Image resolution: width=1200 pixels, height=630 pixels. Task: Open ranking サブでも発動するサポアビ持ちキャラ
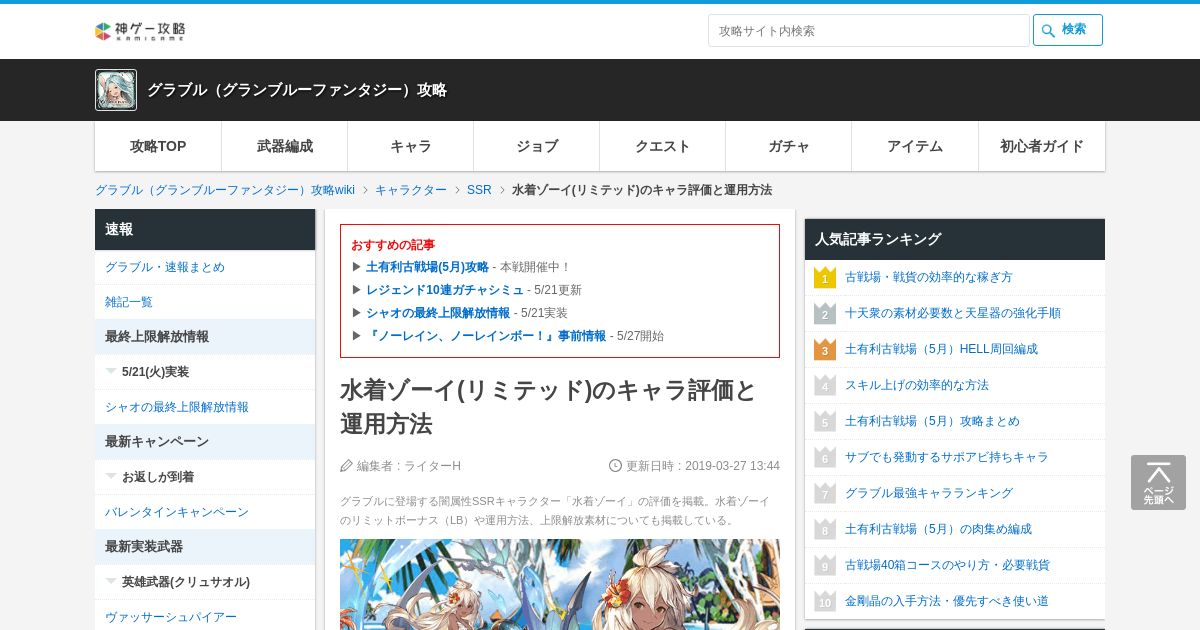pos(947,457)
